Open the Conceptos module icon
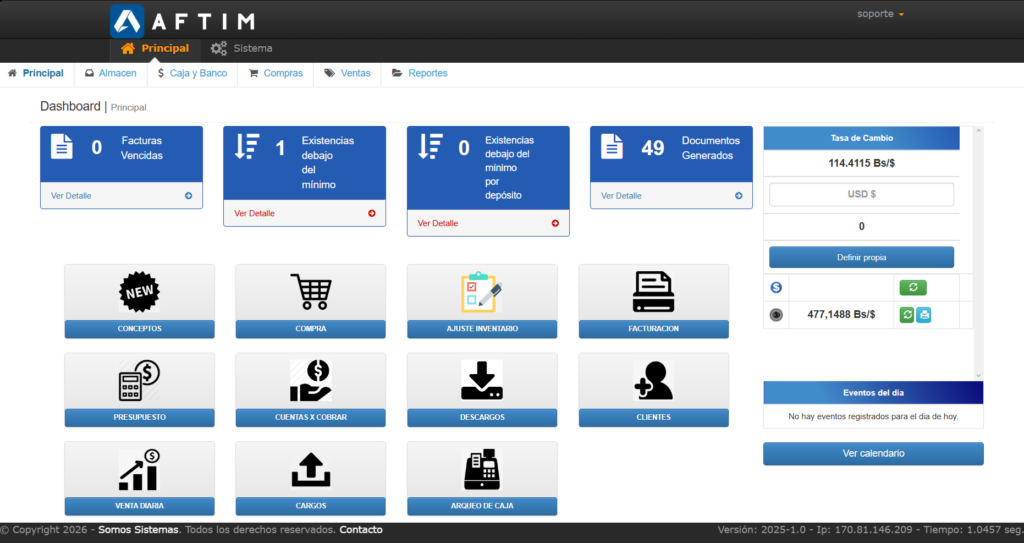 coord(139,292)
